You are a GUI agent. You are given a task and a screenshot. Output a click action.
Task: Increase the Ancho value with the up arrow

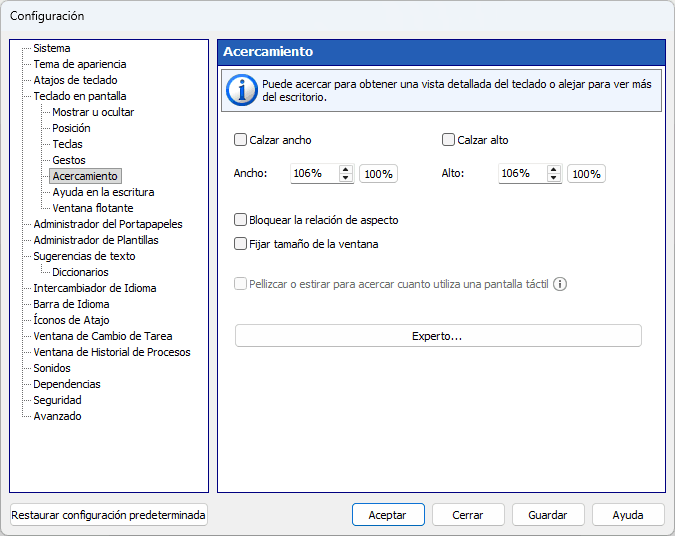point(346,170)
